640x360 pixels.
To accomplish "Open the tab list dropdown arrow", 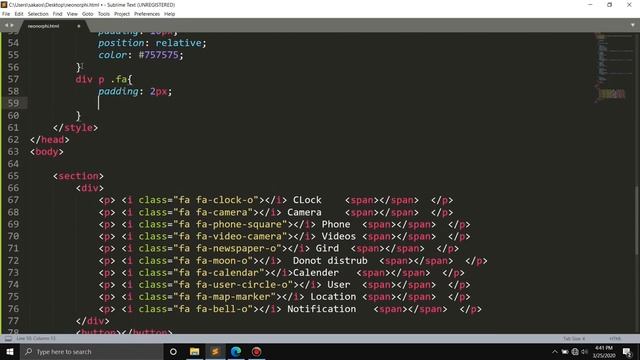I will coord(633,25).
